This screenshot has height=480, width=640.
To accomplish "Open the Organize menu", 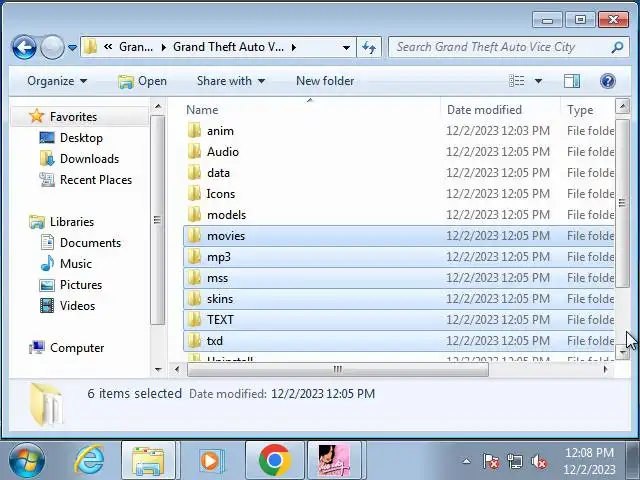I will pyautogui.click(x=57, y=81).
